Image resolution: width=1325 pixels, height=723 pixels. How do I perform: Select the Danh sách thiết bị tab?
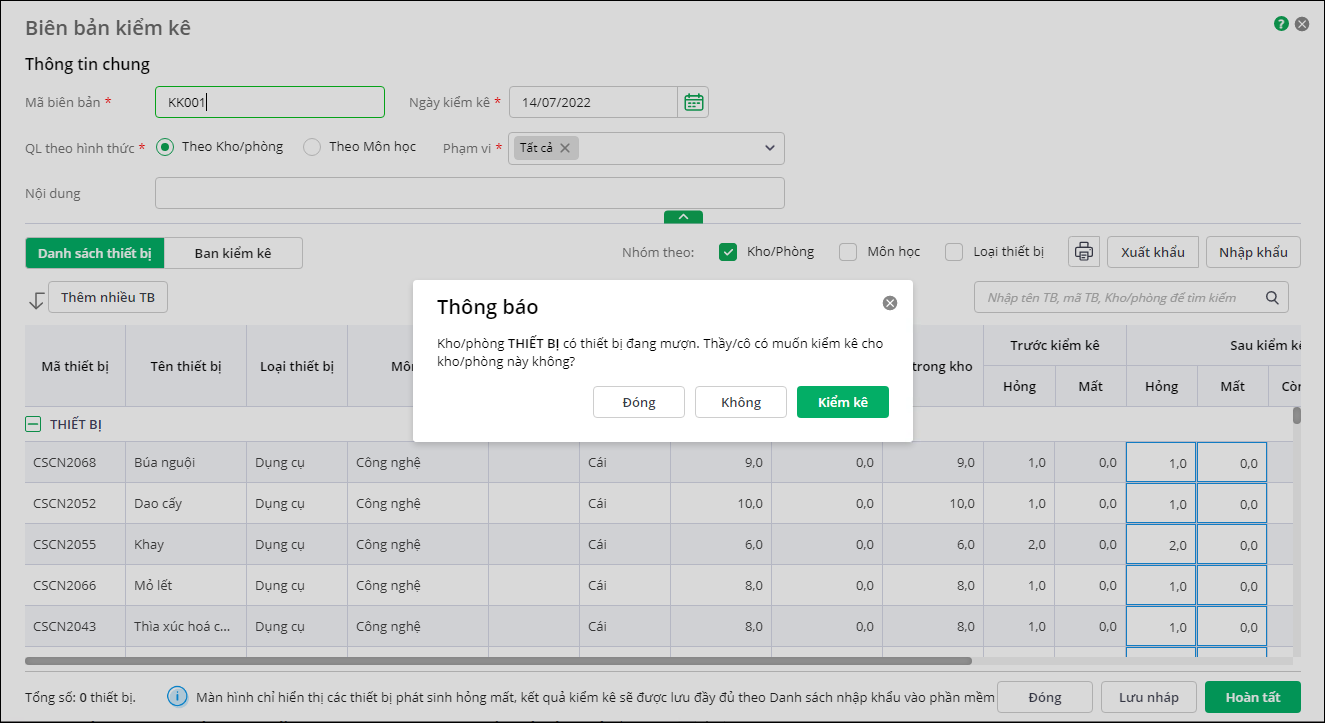[x=95, y=253]
